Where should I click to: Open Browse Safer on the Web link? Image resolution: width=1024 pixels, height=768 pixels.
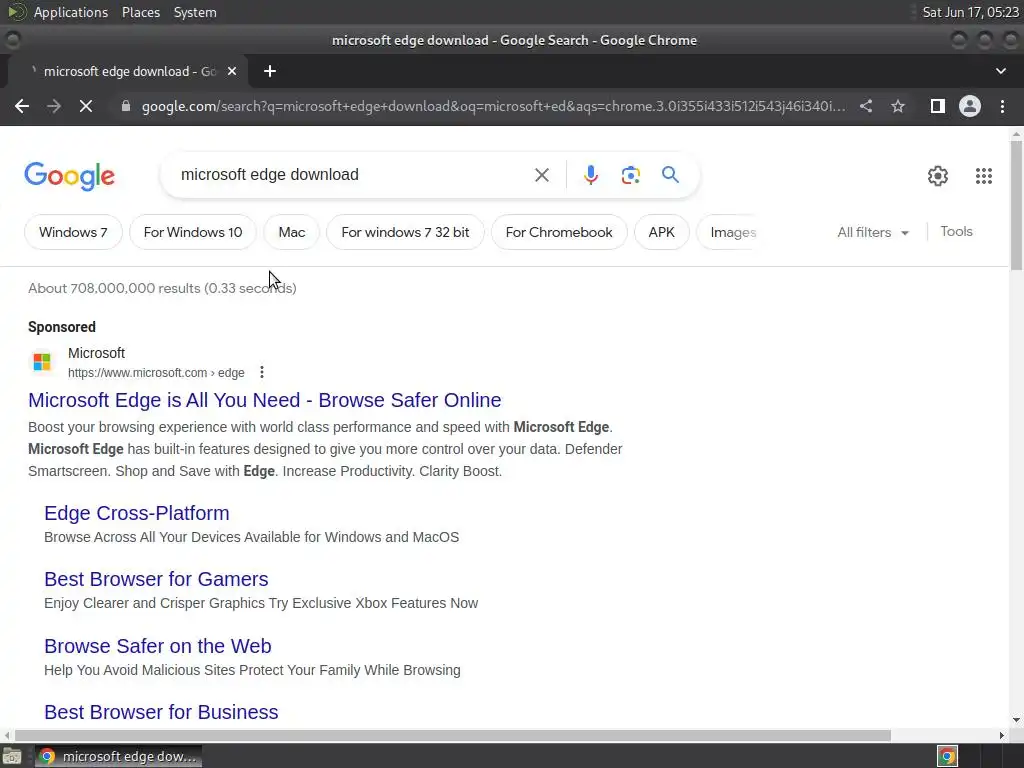pos(157,645)
